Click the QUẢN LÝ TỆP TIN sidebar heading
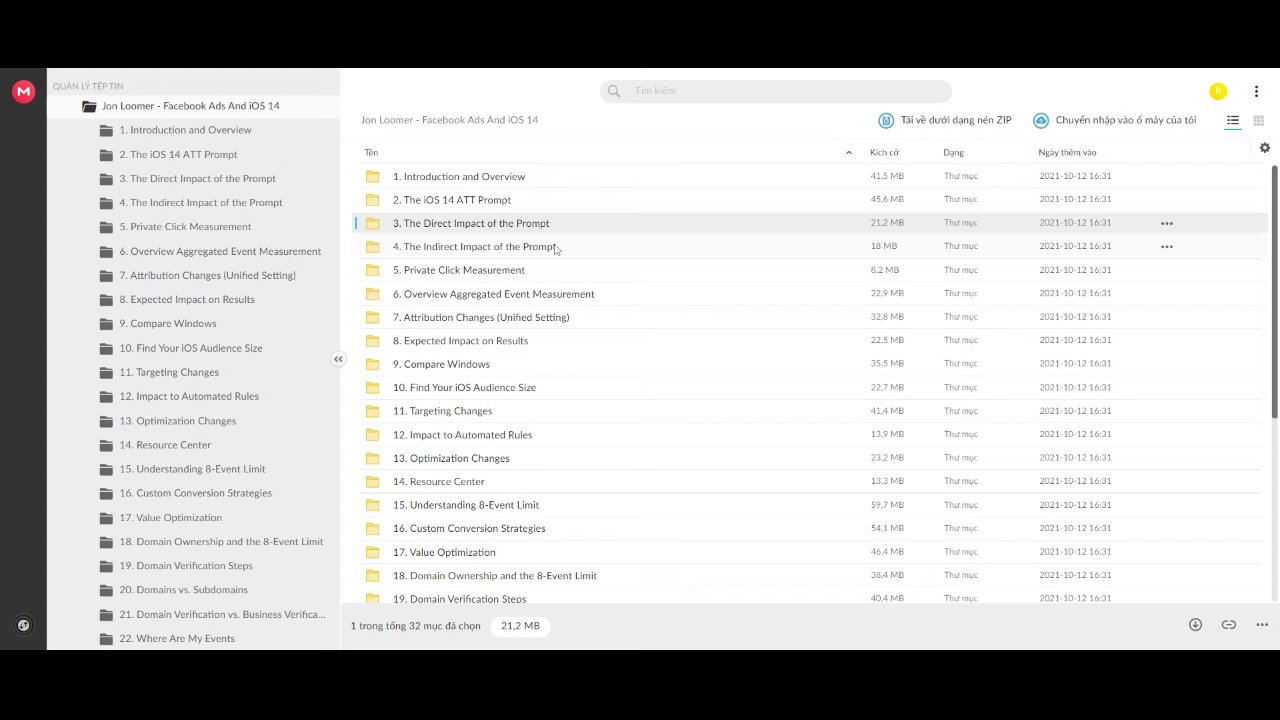The height and width of the screenshot is (720, 1280). coord(88,87)
